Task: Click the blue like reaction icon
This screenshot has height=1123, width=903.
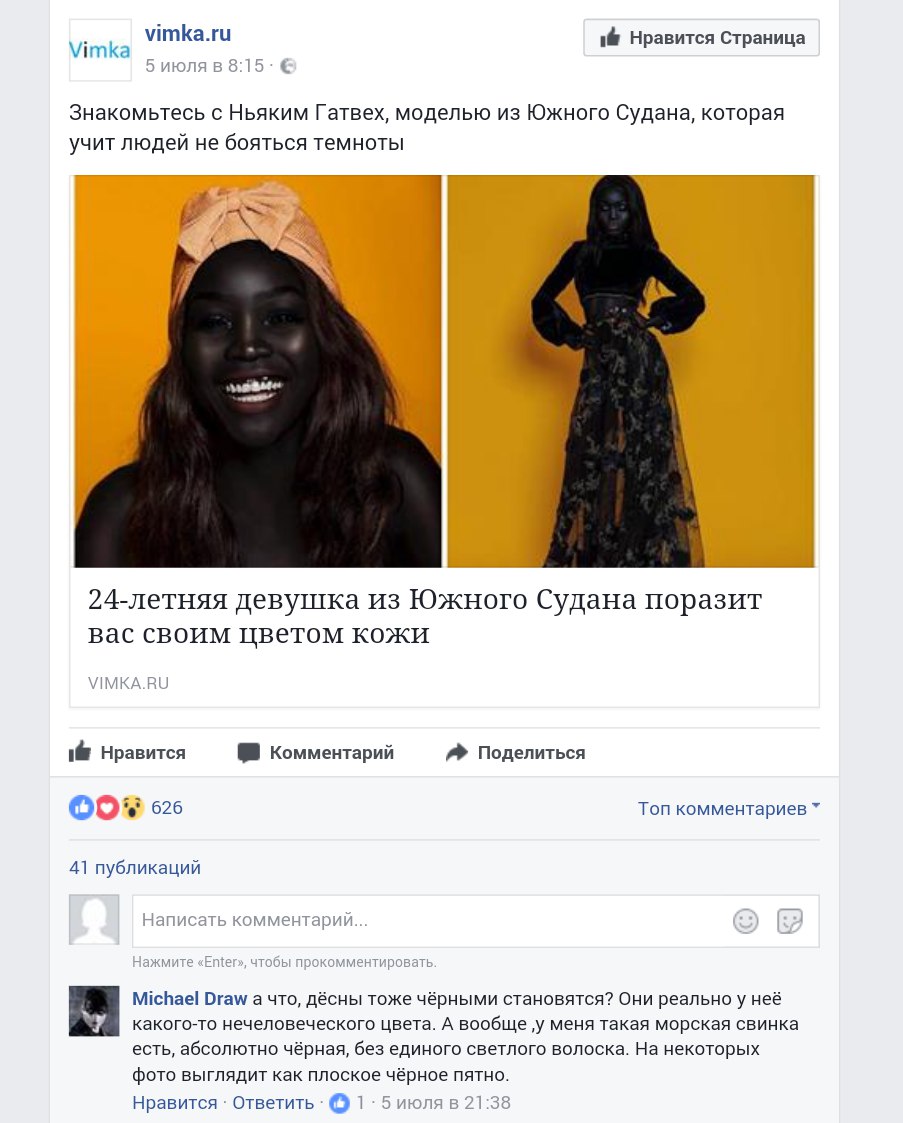Action: (x=82, y=808)
